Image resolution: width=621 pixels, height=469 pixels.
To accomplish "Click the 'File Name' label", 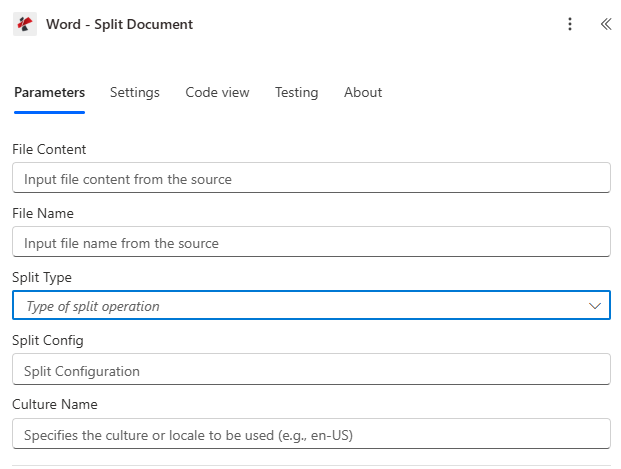I will [43, 214].
